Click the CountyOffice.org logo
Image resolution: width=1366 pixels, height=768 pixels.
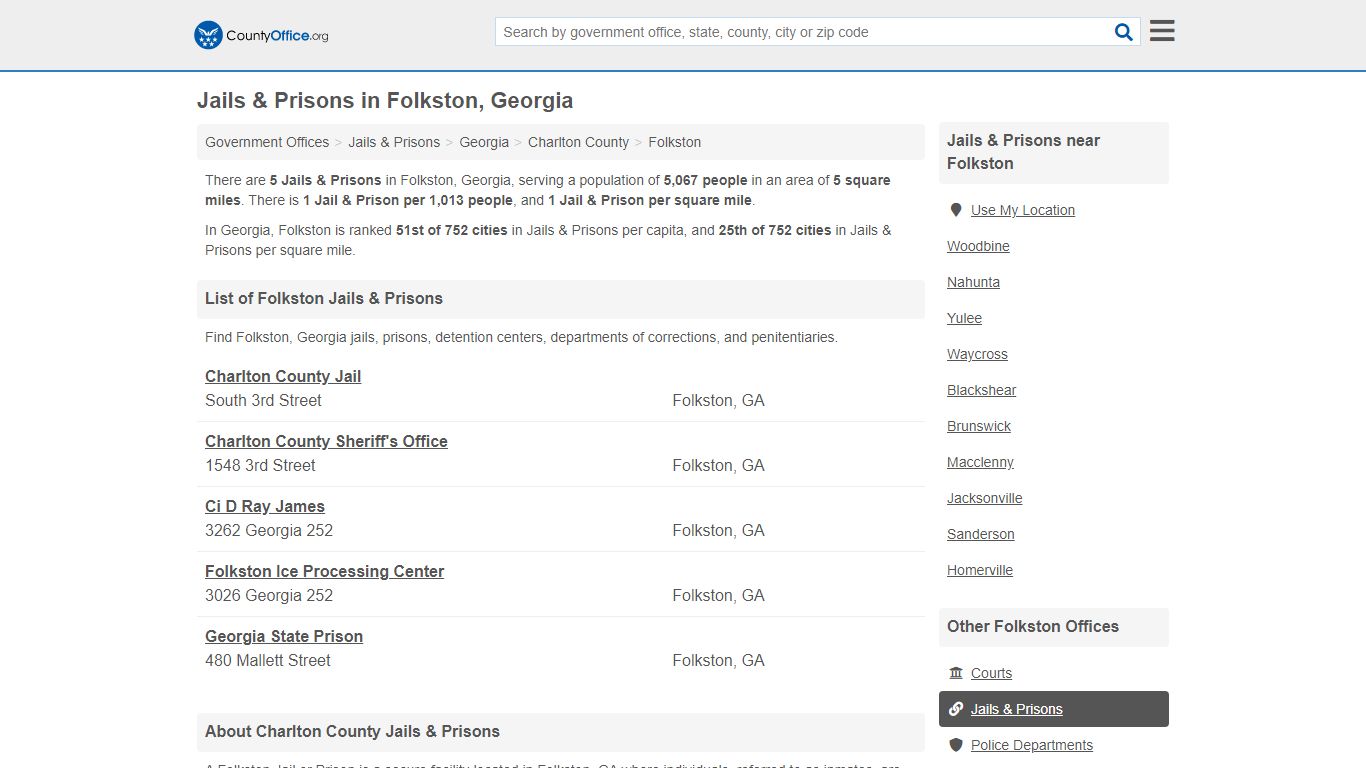click(x=261, y=35)
